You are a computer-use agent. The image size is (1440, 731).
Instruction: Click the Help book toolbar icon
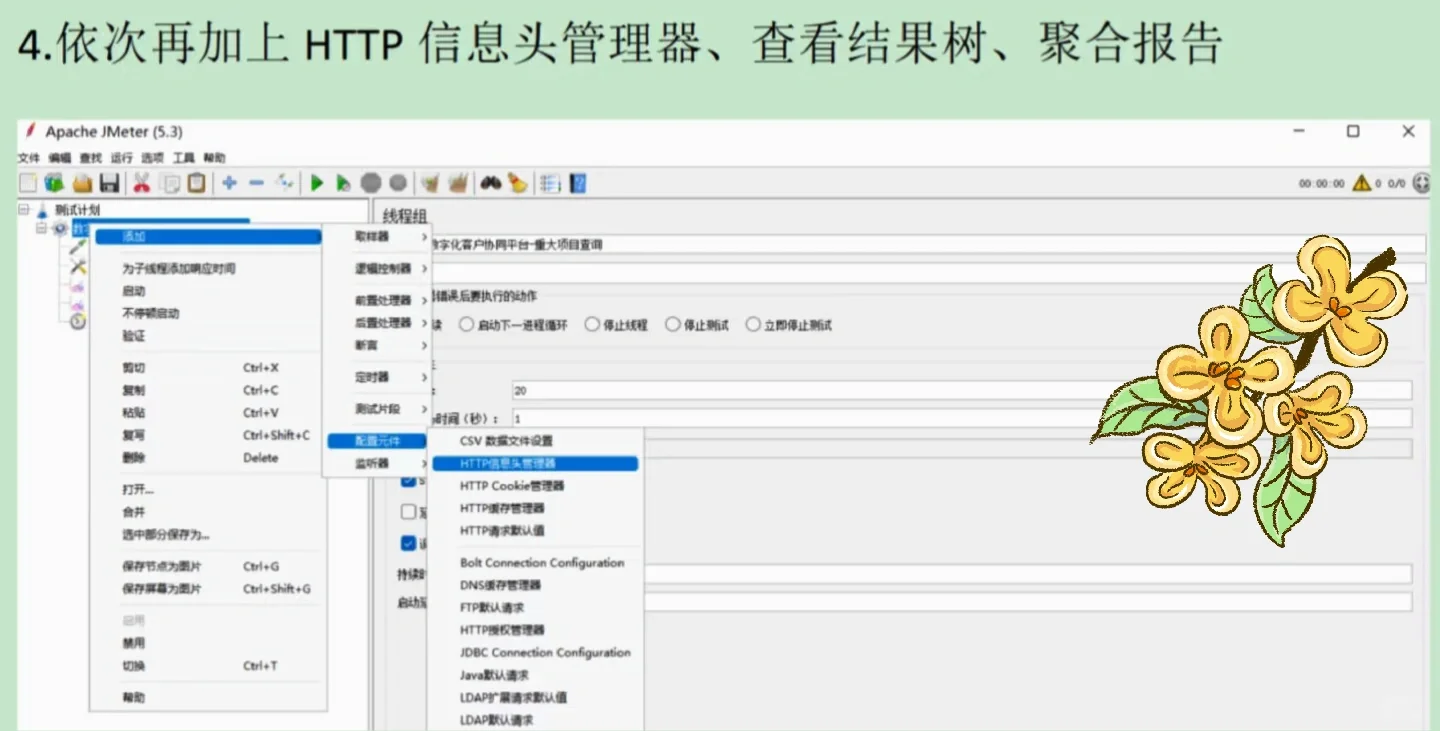(x=577, y=183)
